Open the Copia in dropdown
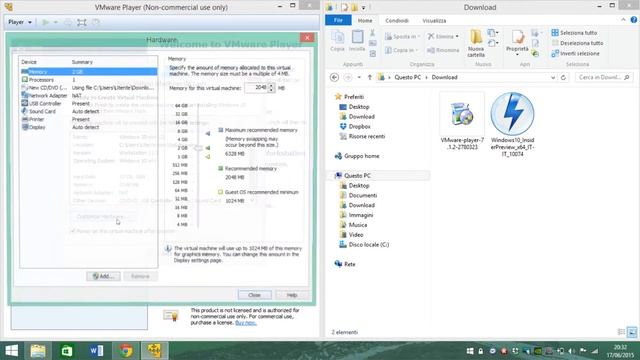 pyautogui.click(x=401, y=50)
